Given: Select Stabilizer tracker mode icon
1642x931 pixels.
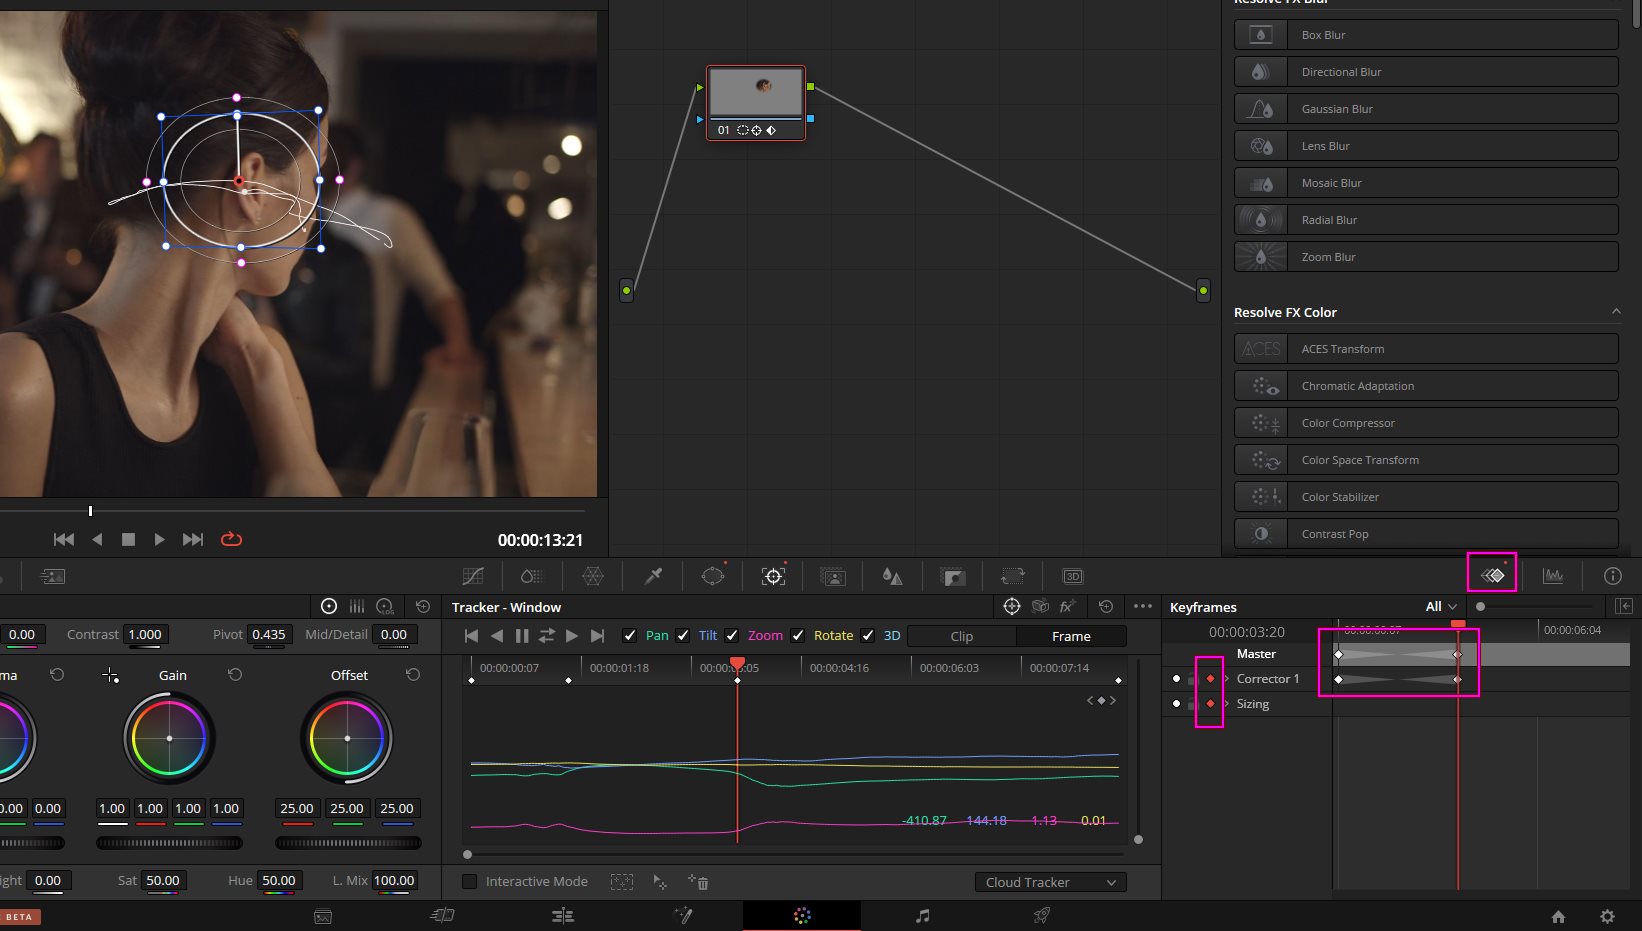Looking at the screenshot, I should pyautogui.click(x=1040, y=606).
